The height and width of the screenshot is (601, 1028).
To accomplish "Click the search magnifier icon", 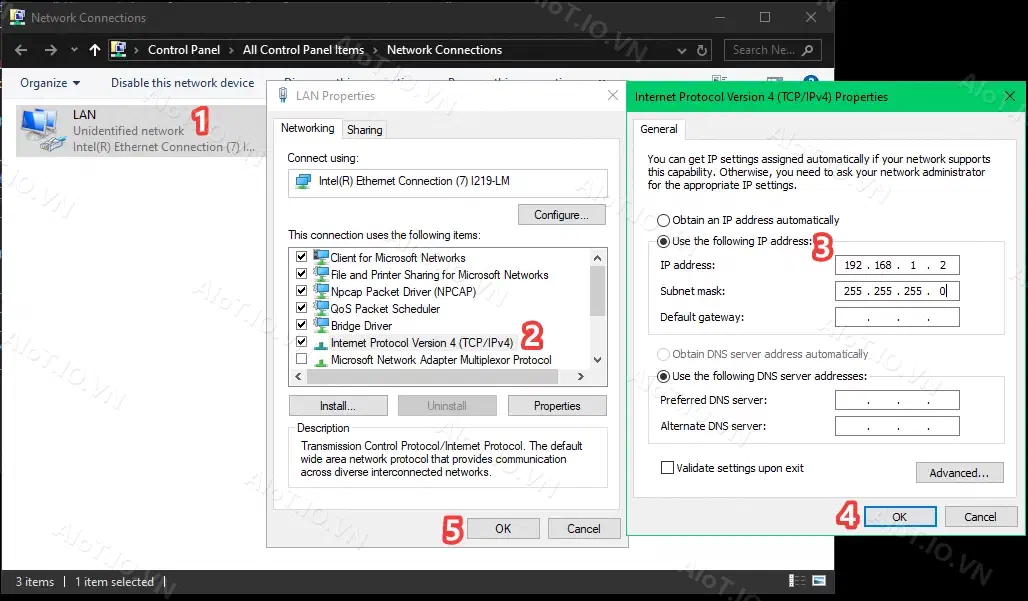I will (x=808, y=50).
